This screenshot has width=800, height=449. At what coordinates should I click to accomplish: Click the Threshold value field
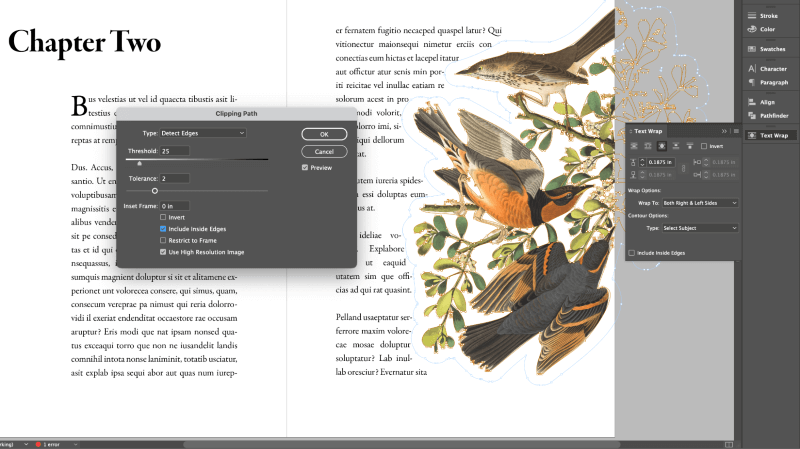pyautogui.click(x=174, y=151)
